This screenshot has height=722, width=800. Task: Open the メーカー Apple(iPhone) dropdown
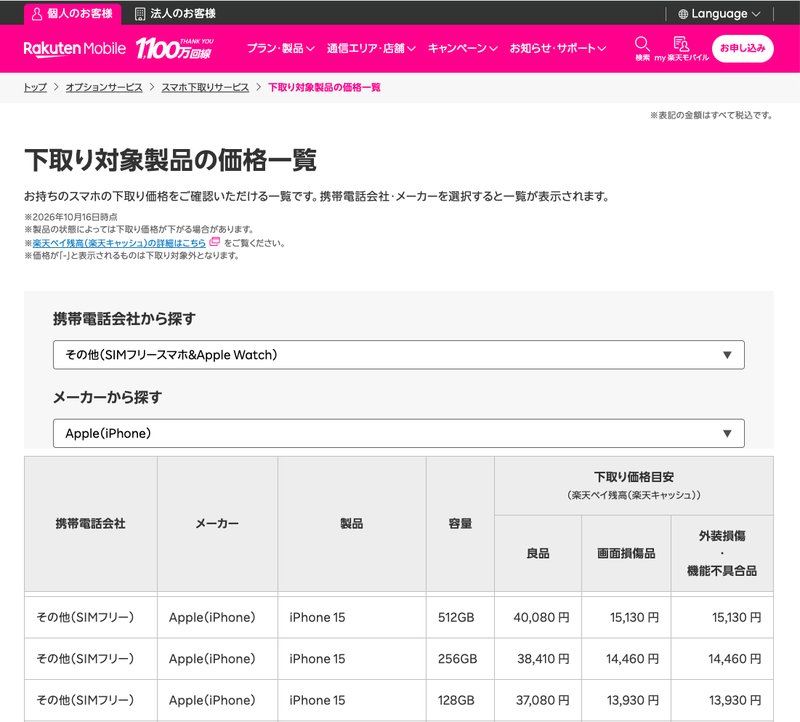coord(398,433)
